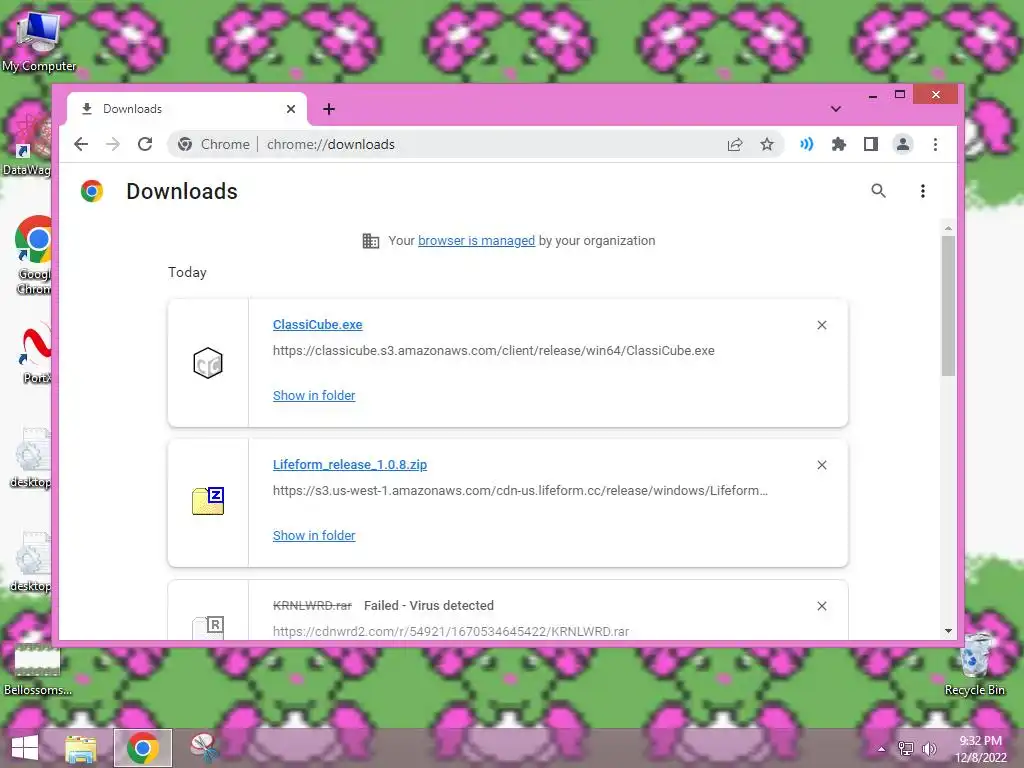The image size is (1024, 768).
Task: Close the Downloads tab
Action: 291,109
